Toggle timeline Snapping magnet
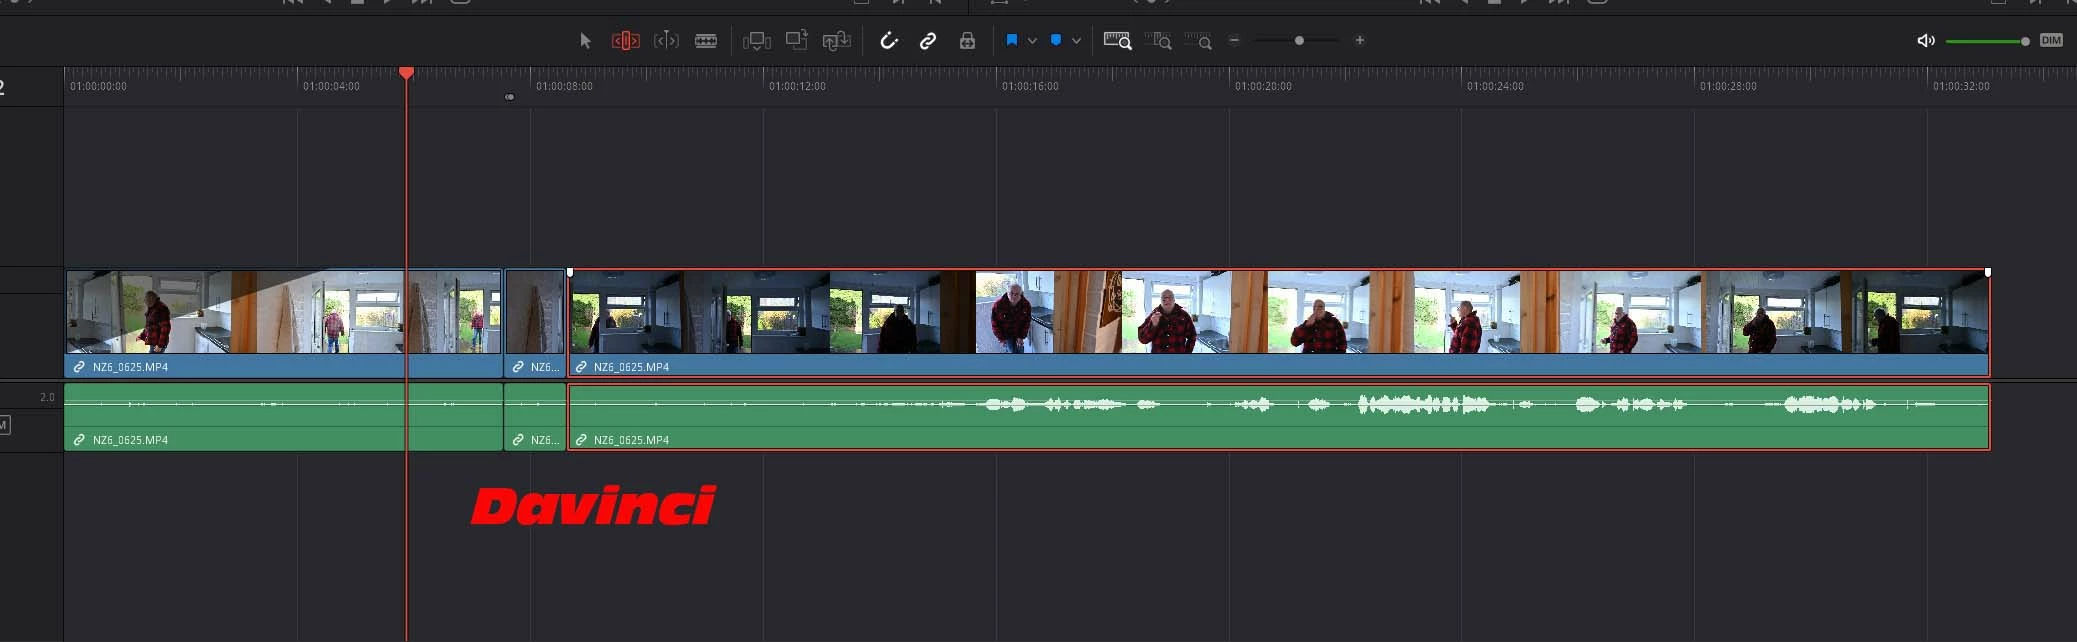Screen dimensions: 2077x642 coord(888,41)
